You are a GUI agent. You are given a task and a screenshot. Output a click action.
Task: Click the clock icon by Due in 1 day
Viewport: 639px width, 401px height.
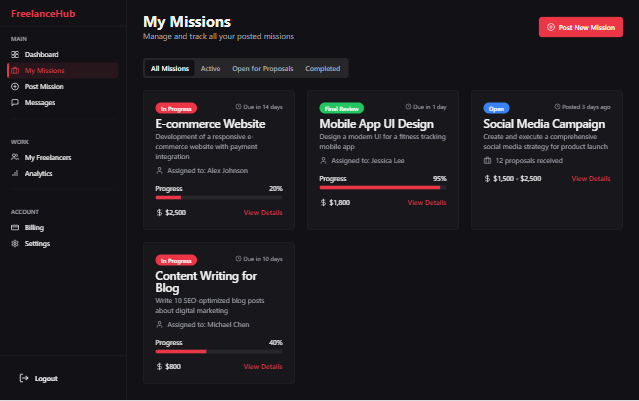[x=408, y=107]
